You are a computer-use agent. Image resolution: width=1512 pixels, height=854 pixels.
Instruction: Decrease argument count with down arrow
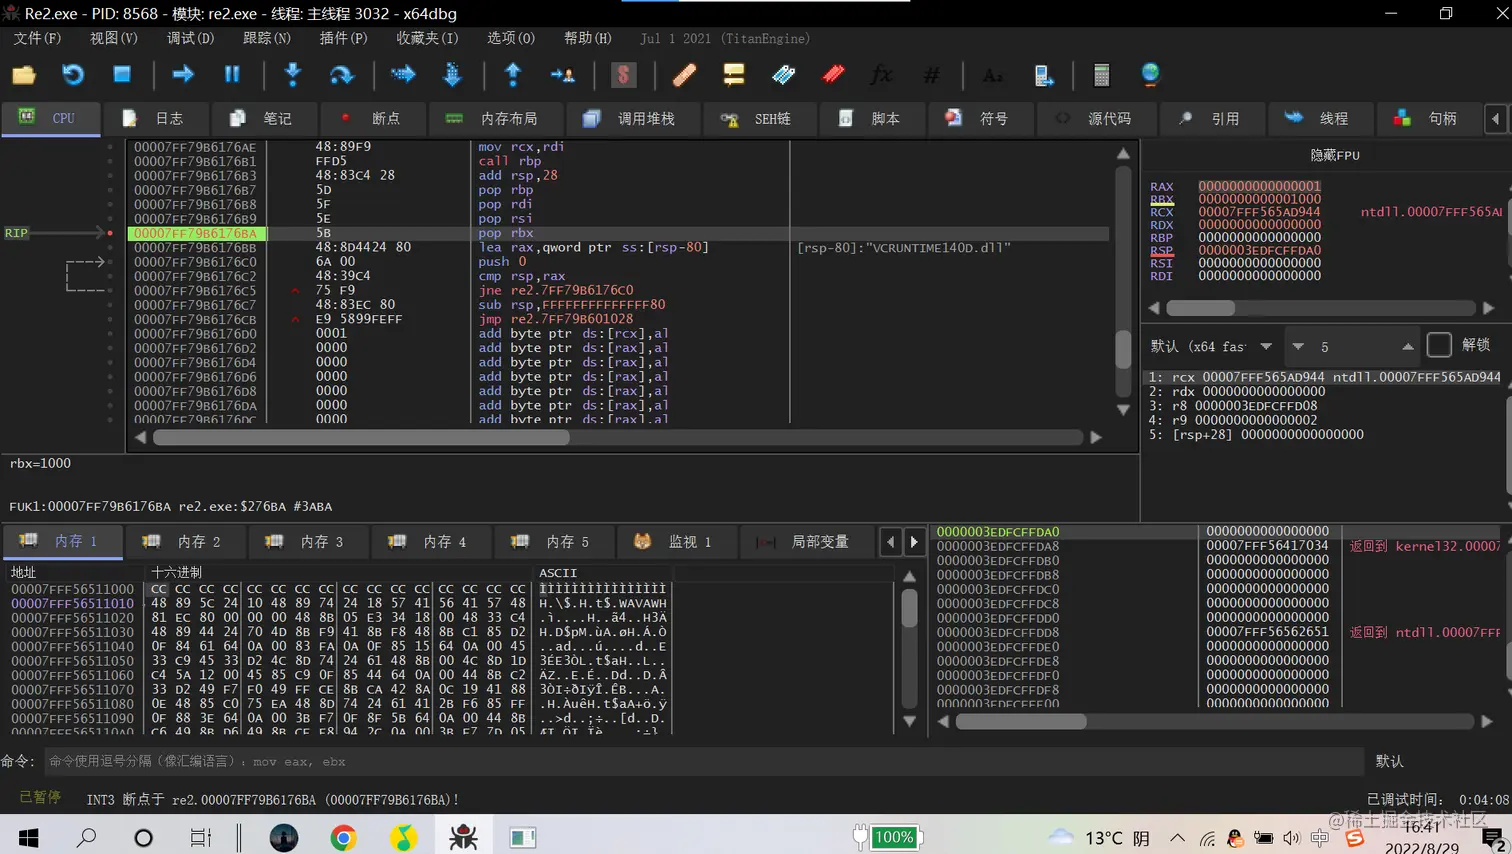point(1298,346)
